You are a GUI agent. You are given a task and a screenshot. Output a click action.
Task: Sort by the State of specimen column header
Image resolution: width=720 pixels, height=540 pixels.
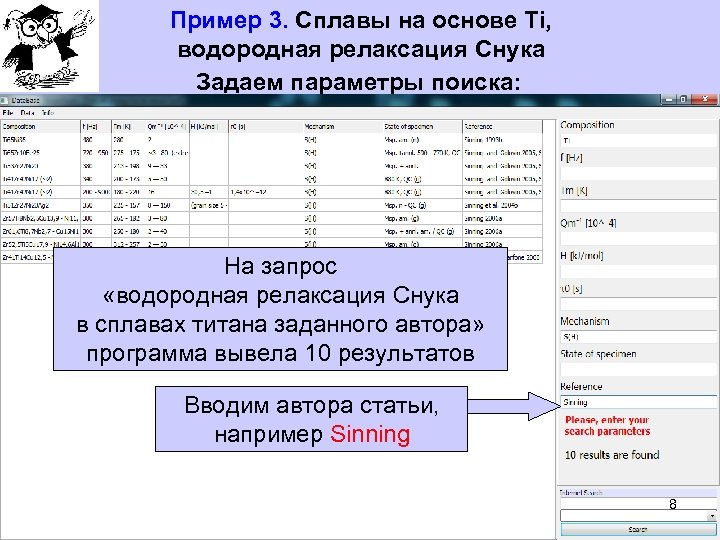click(422, 126)
